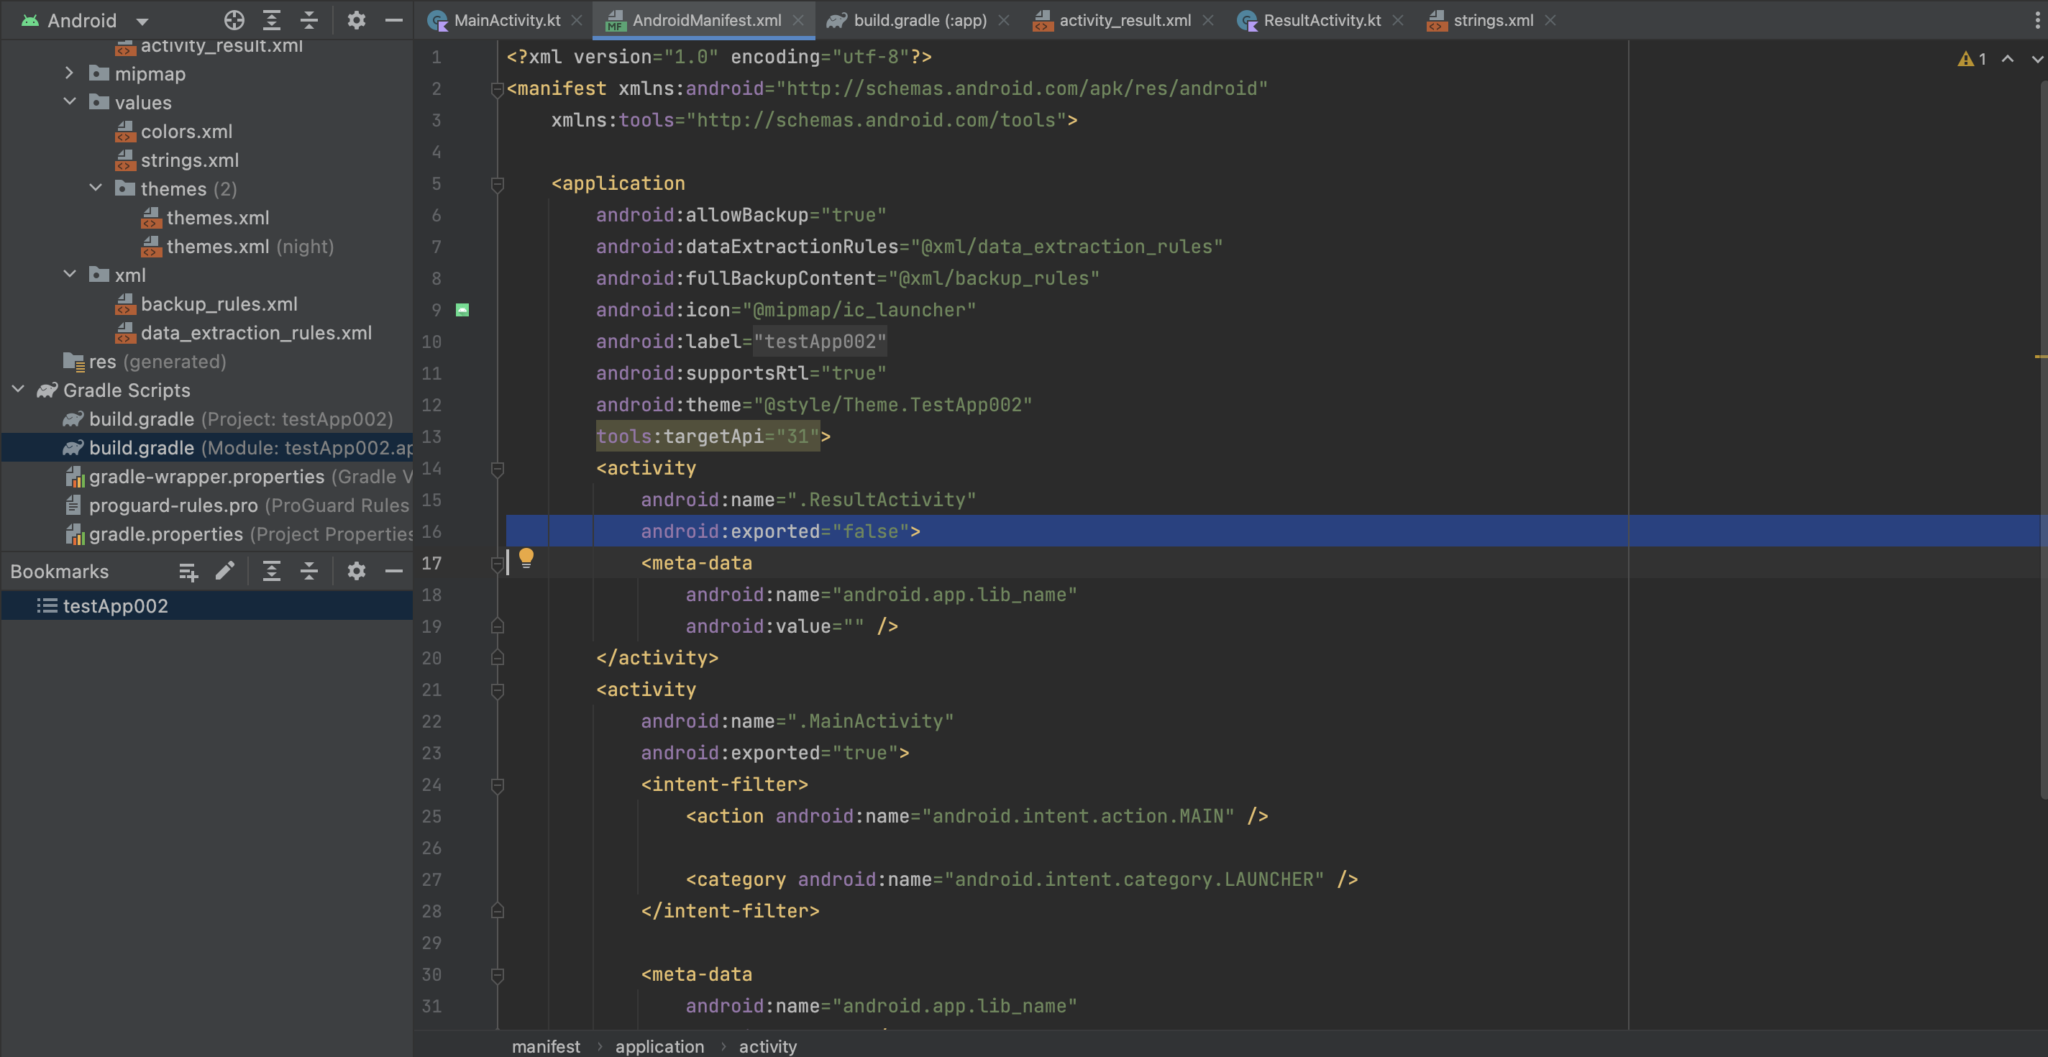Click the Edit Bookmark pencil icon
The image size is (2048, 1057).
point(225,571)
